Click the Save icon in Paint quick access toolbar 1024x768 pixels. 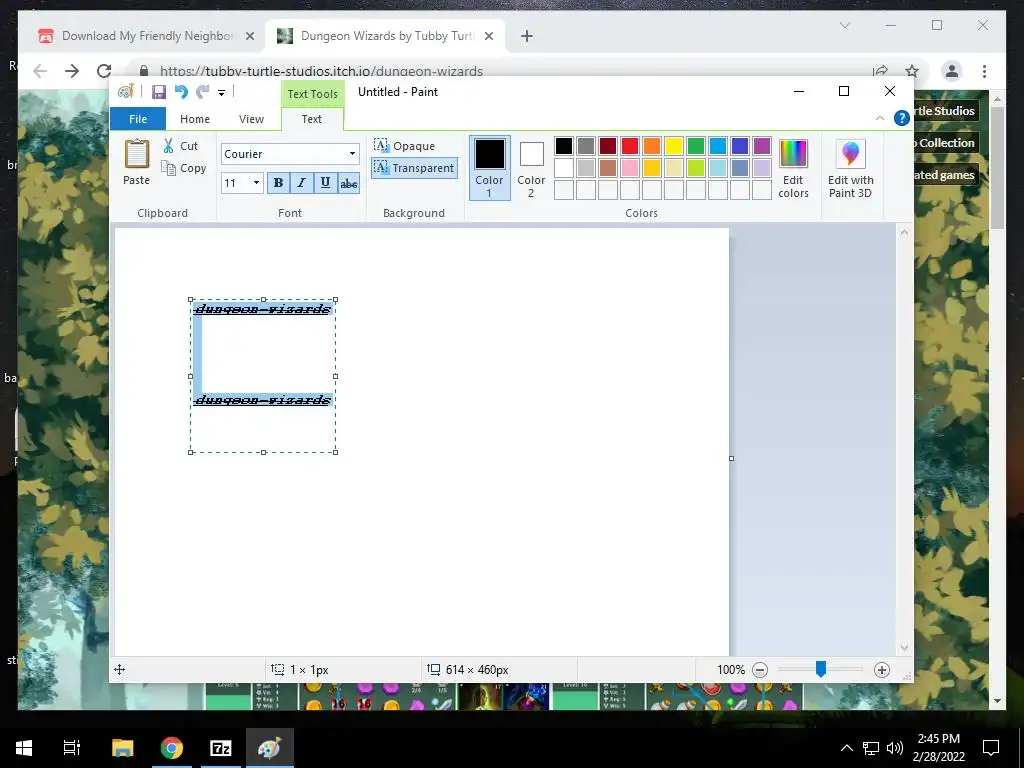pyautogui.click(x=159, y=92)
